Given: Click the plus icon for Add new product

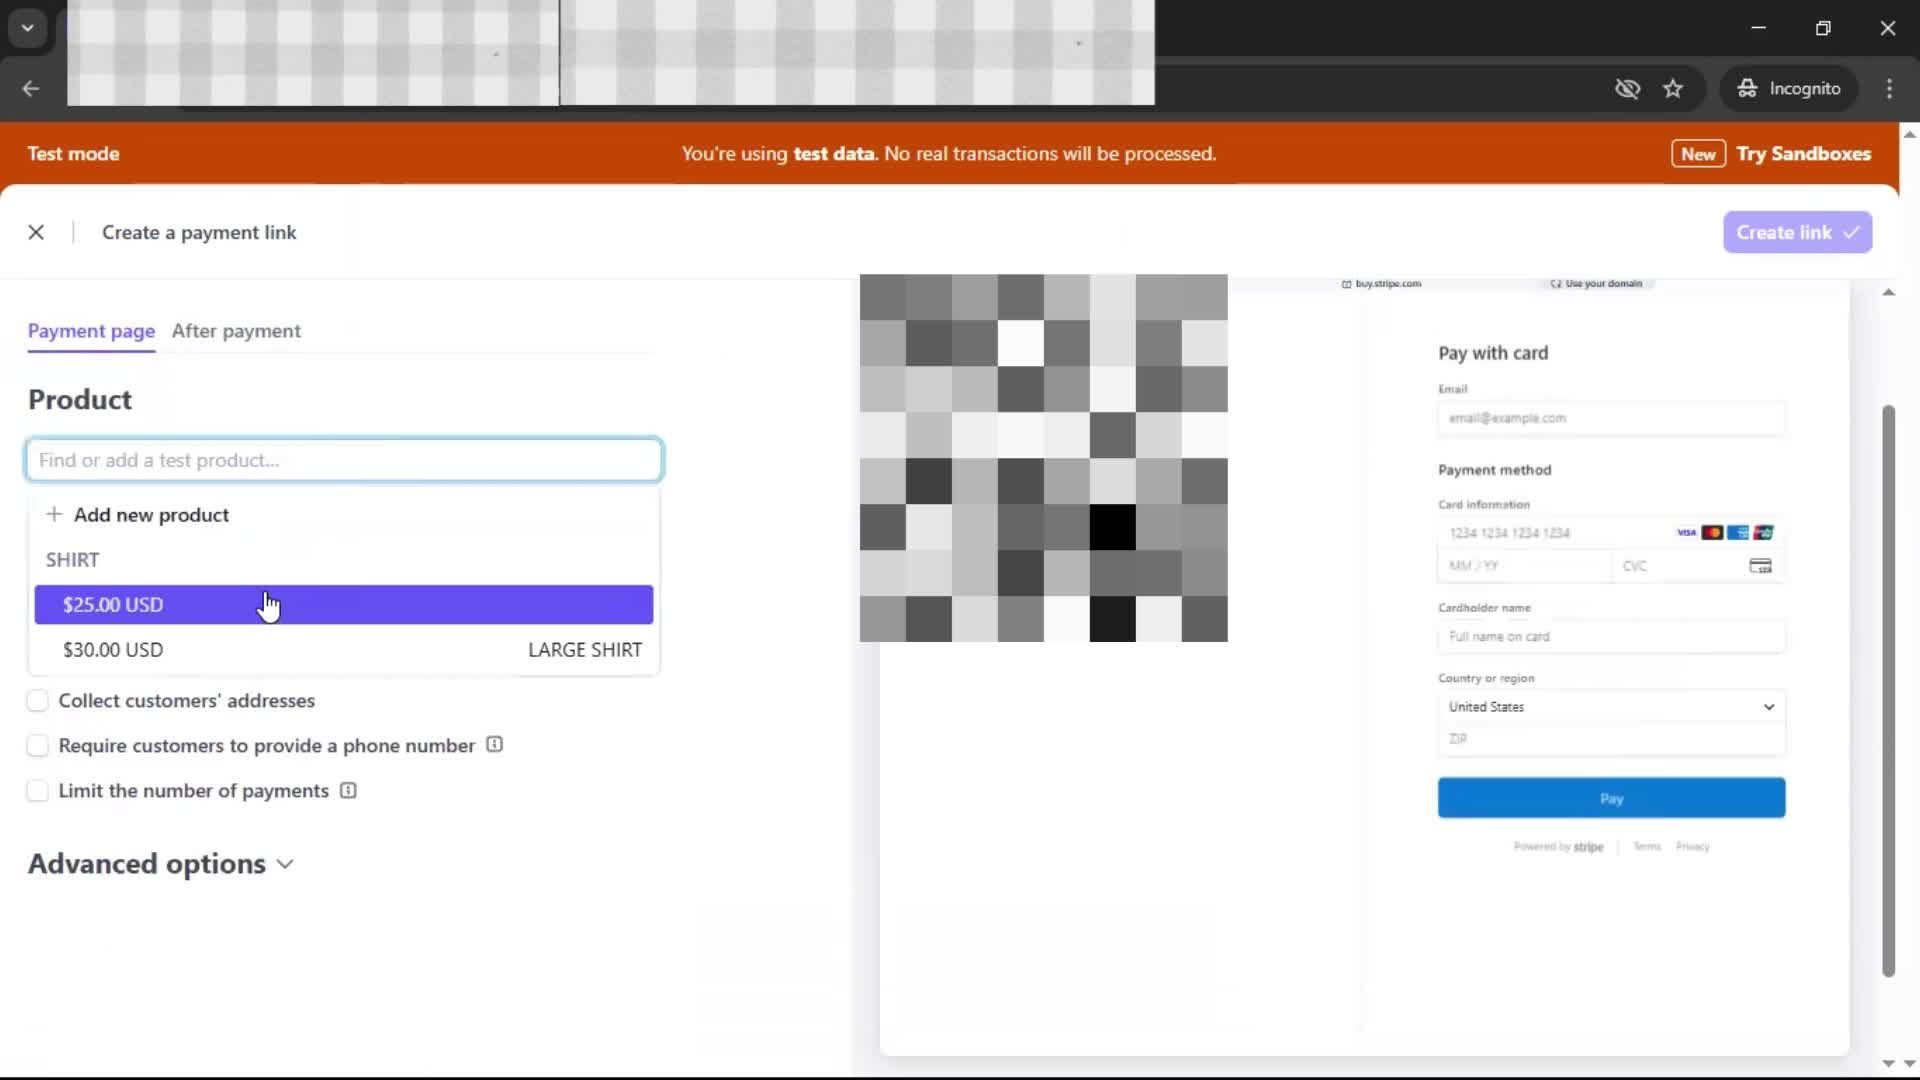Looking at the screenshot, I should tap(54, 514).
